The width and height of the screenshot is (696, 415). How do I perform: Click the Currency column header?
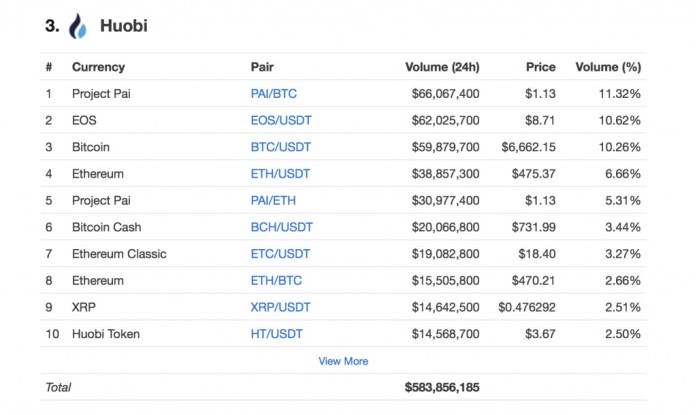[x=98, y=67]
